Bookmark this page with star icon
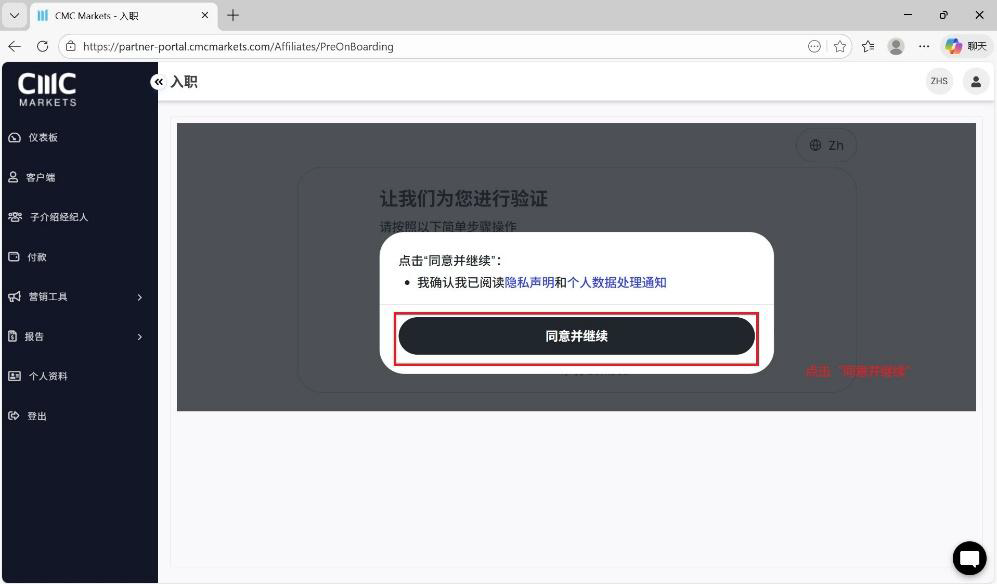Viewport: 997px width, 584px height. [x=840, y=46]
